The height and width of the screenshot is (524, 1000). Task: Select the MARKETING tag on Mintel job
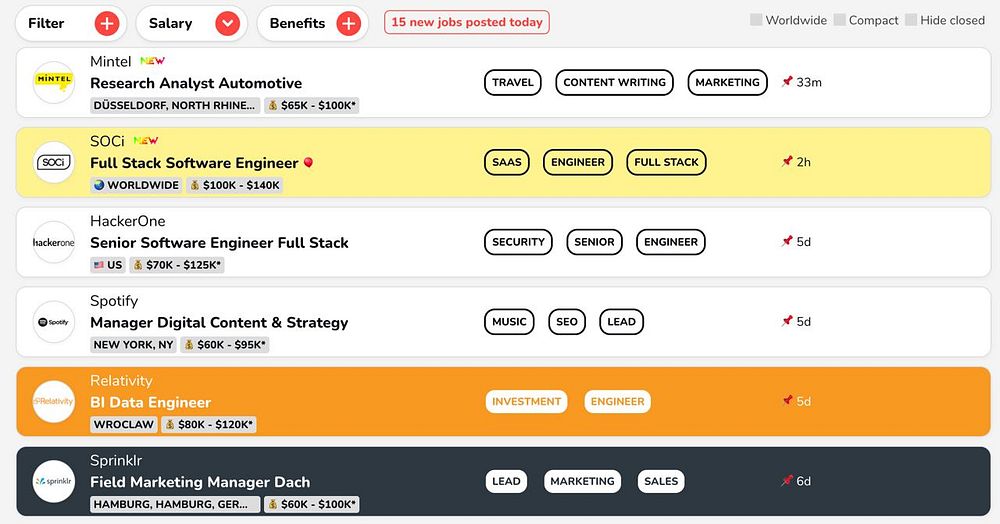click(x=727, y=82)
